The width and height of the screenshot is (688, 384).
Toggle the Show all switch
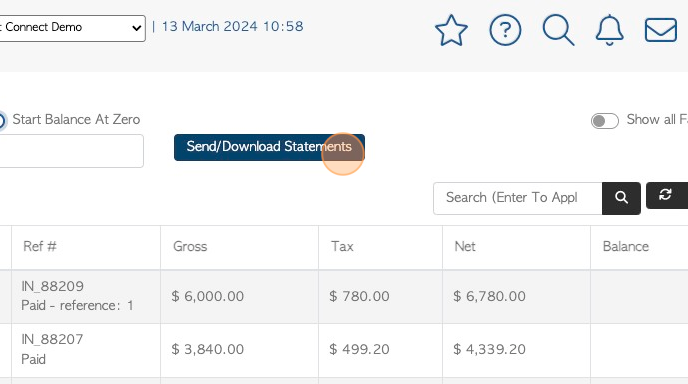[x=605, y=121]
